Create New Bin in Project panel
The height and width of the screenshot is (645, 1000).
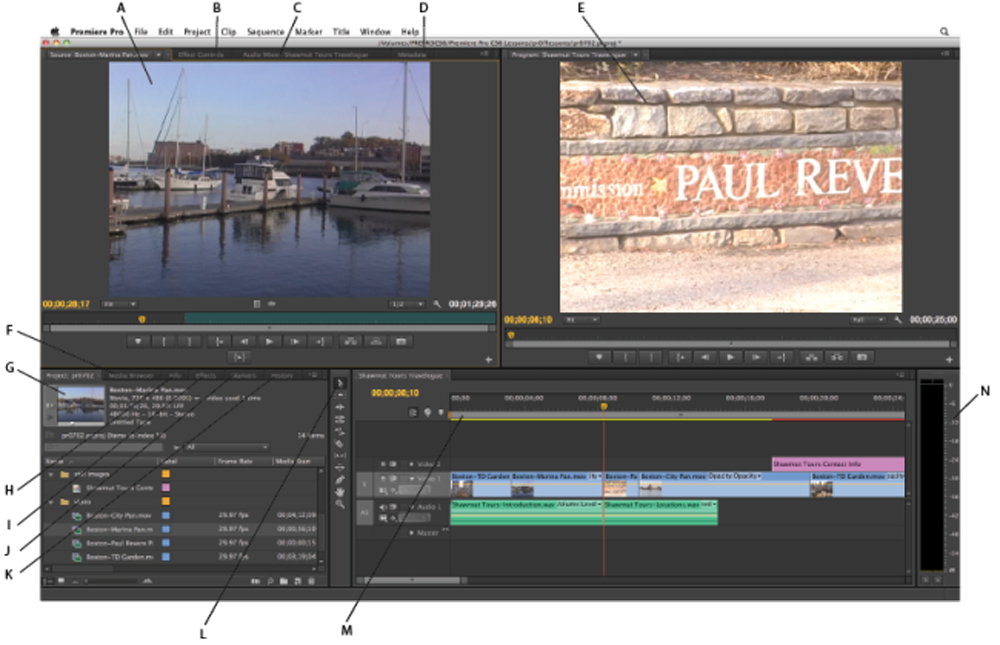[284, 581]
